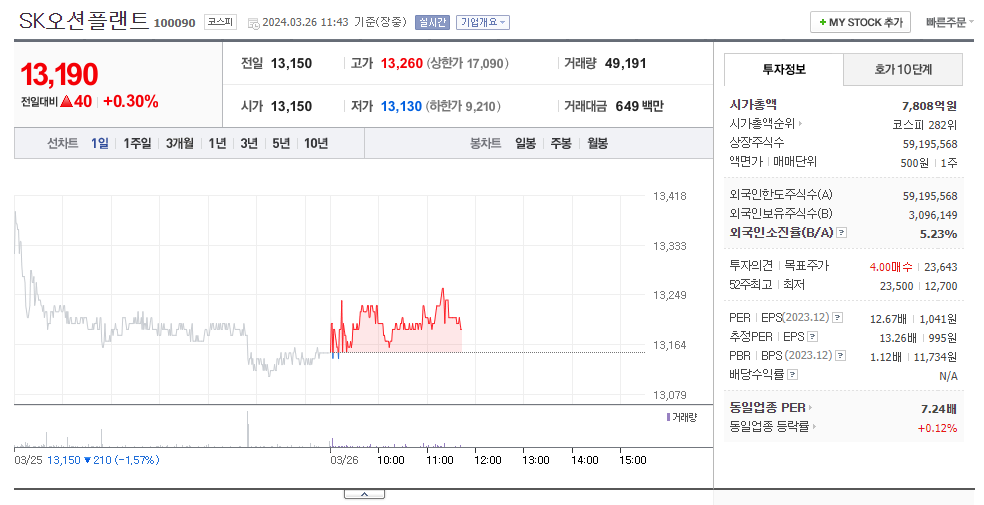Click the 전일 13,150 value
The image size is (984, 505).
click(x=291, y=63)
